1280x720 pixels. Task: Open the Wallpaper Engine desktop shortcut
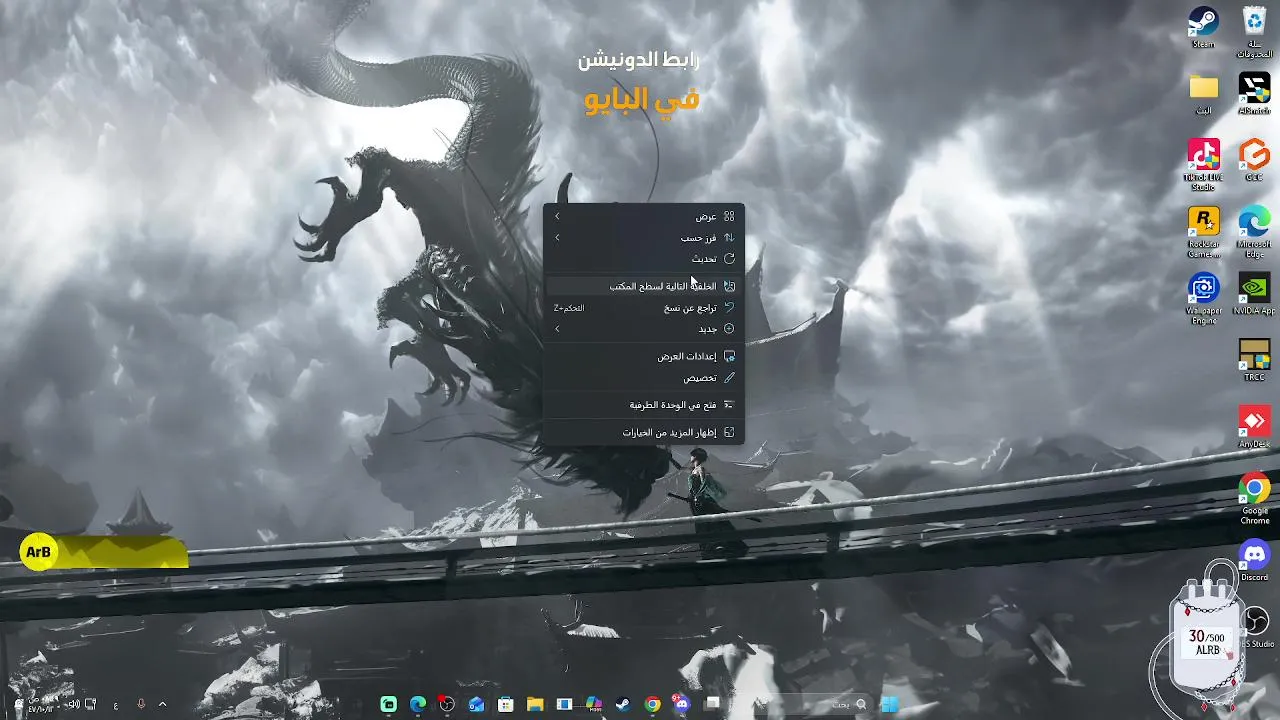tap(1203, 299)
